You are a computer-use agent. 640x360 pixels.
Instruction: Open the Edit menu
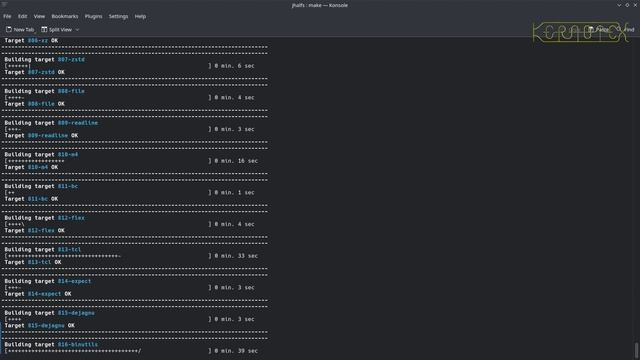[x=22, y=16]
